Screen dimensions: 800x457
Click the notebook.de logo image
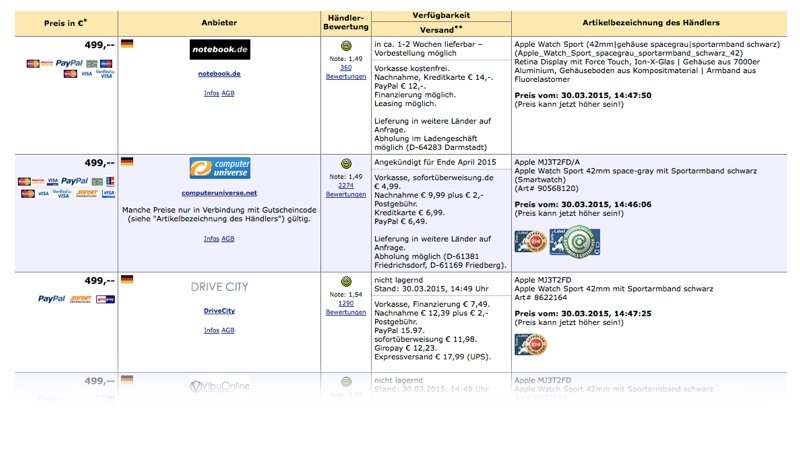pos(220,49)
